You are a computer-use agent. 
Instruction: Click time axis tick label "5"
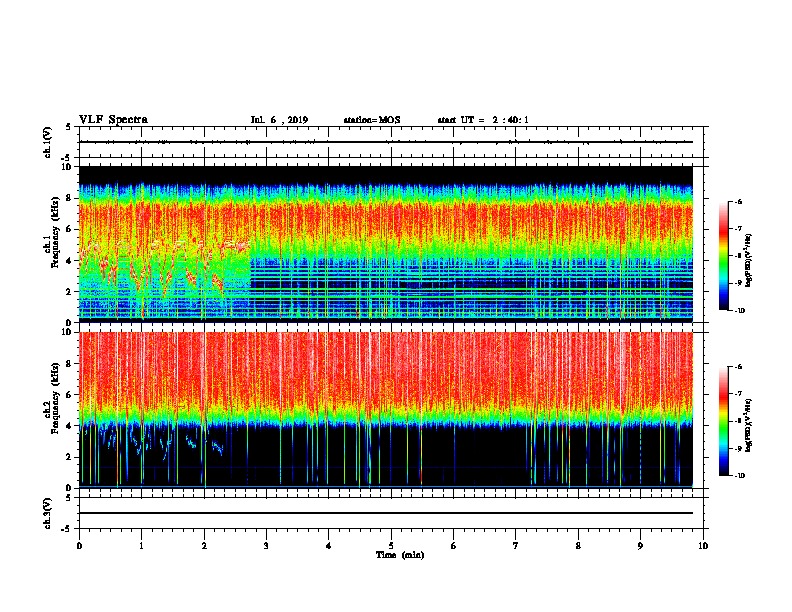391,546
